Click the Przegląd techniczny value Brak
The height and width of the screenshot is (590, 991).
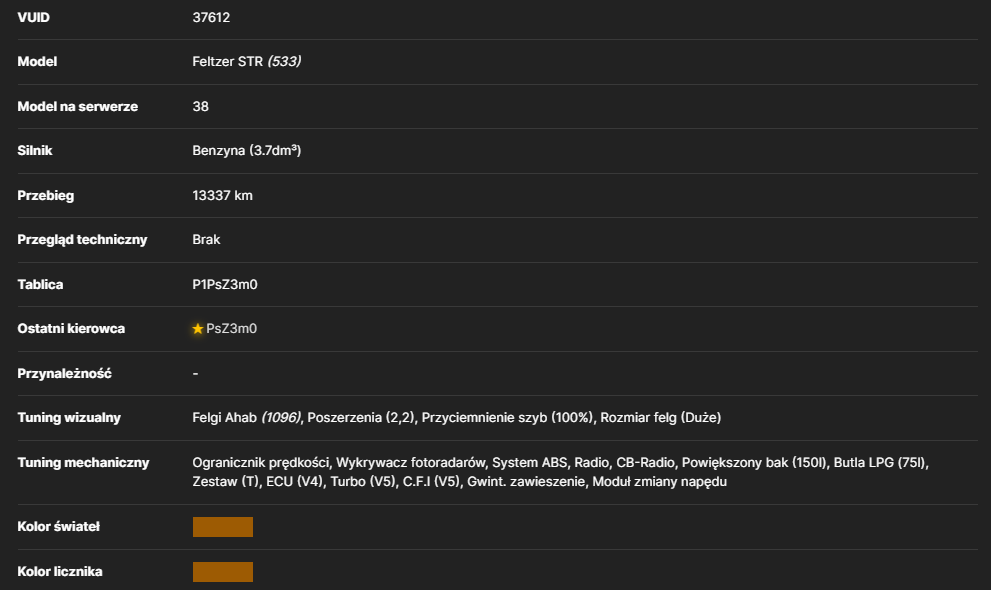[206, 239]
